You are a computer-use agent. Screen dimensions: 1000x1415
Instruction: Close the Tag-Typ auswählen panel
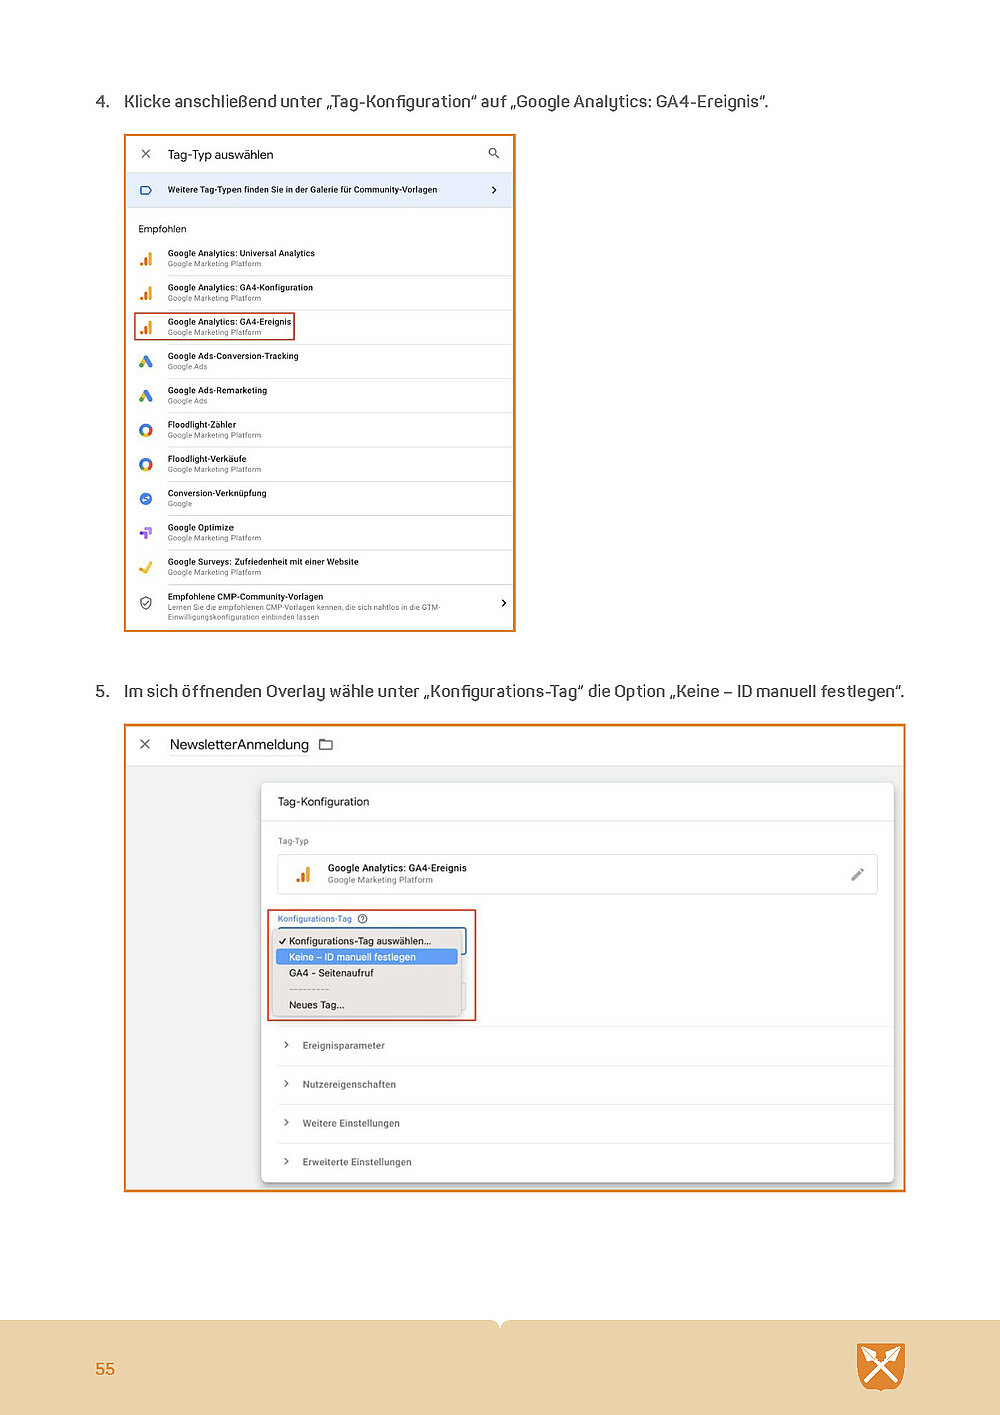point(146,154)
